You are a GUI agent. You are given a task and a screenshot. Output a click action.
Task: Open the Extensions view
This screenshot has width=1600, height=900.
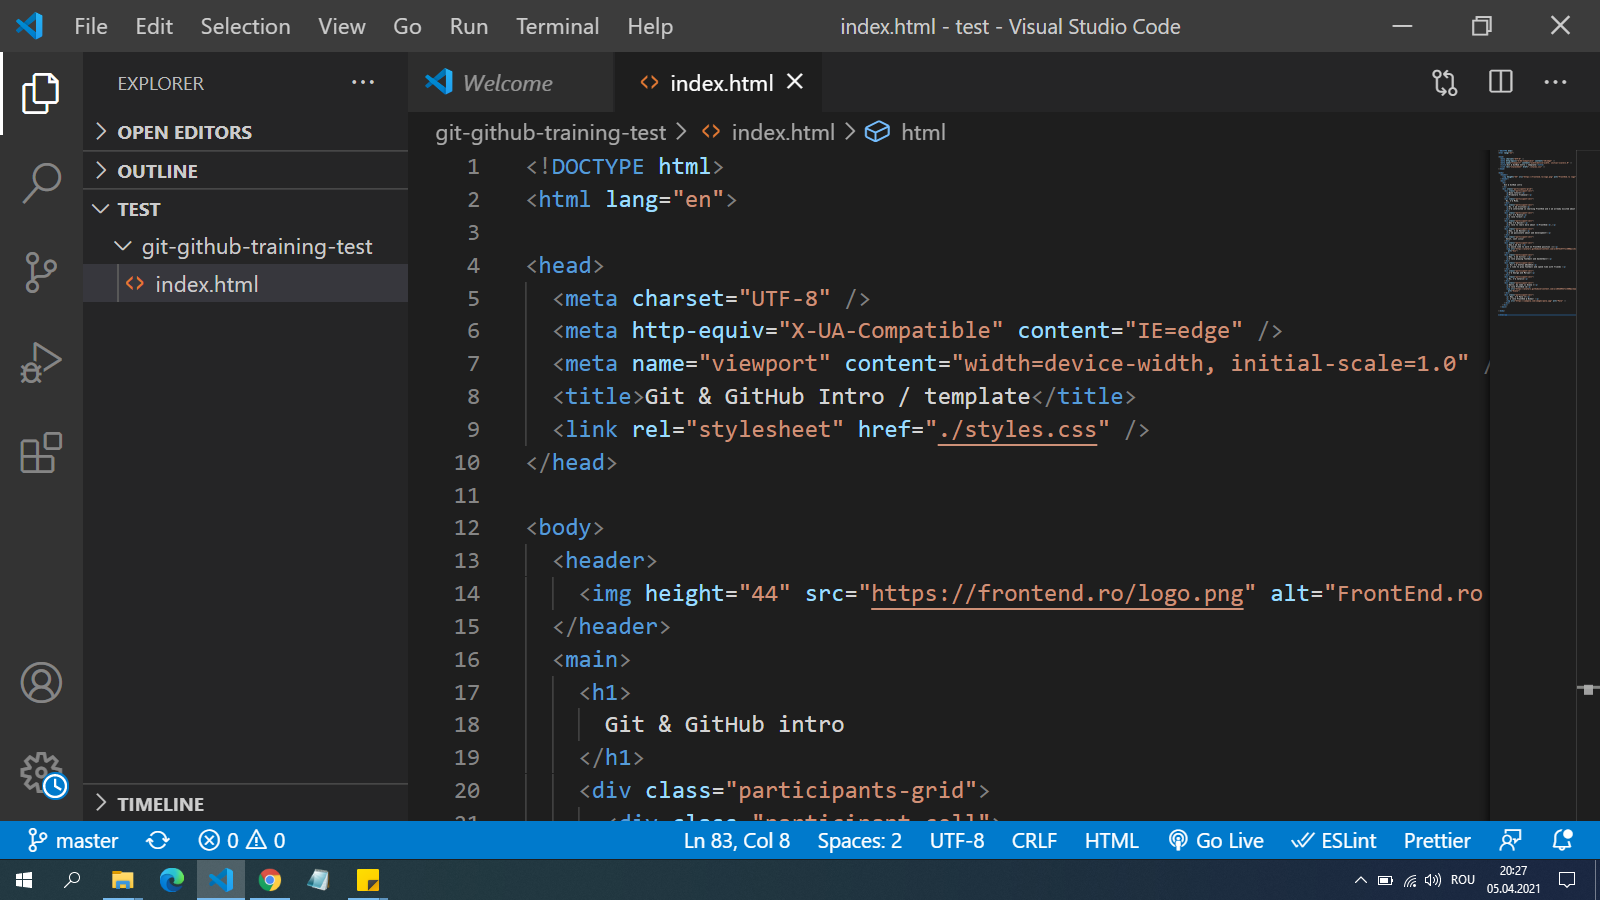pyautogui.click(x=41, y=453)
